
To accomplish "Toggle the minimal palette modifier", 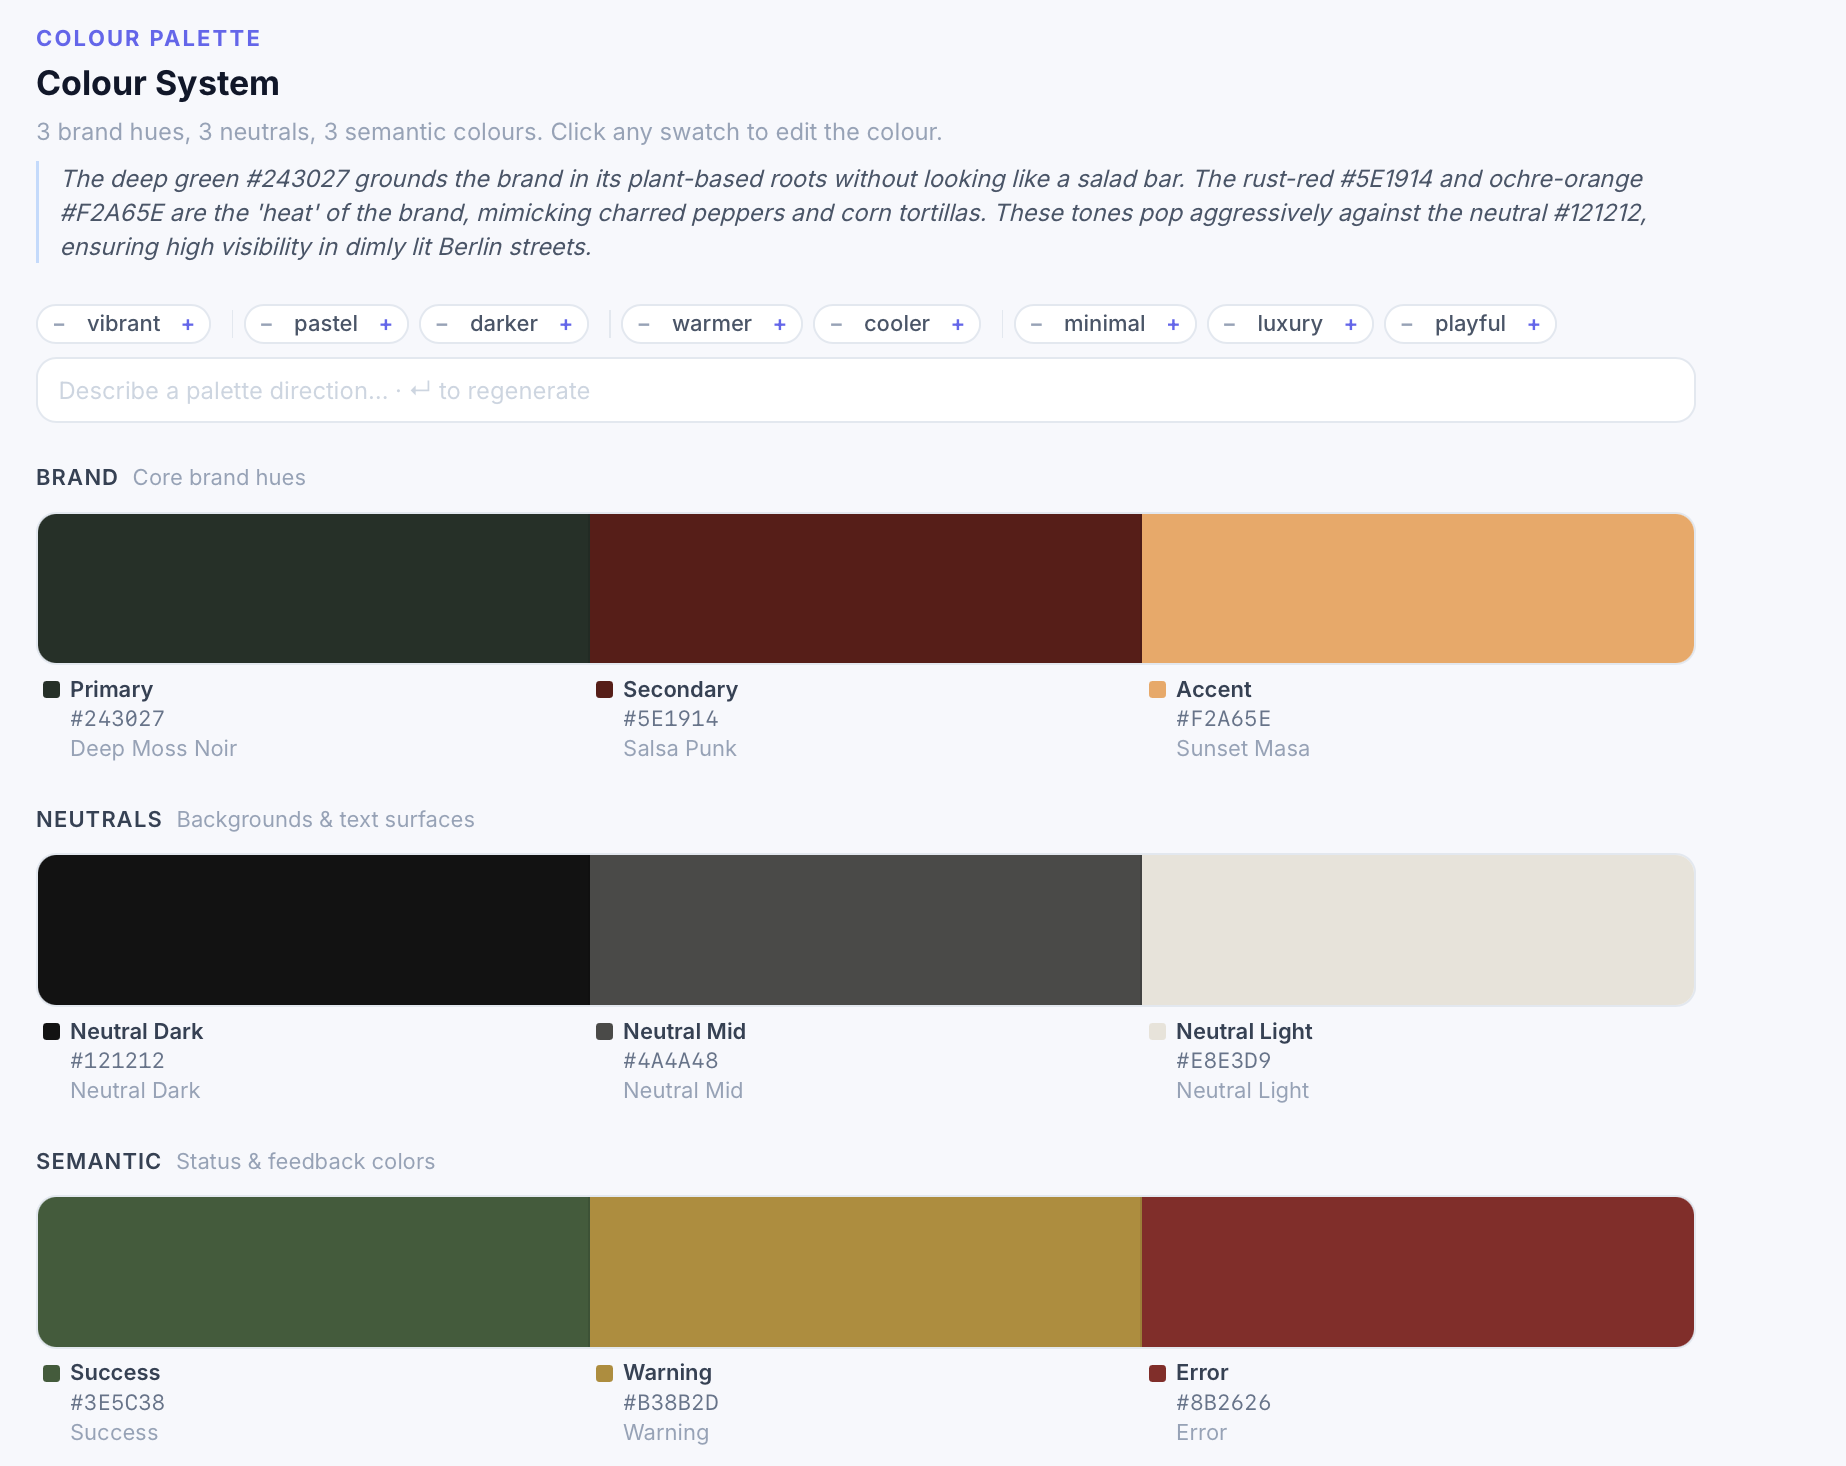I will [1104, 323].
